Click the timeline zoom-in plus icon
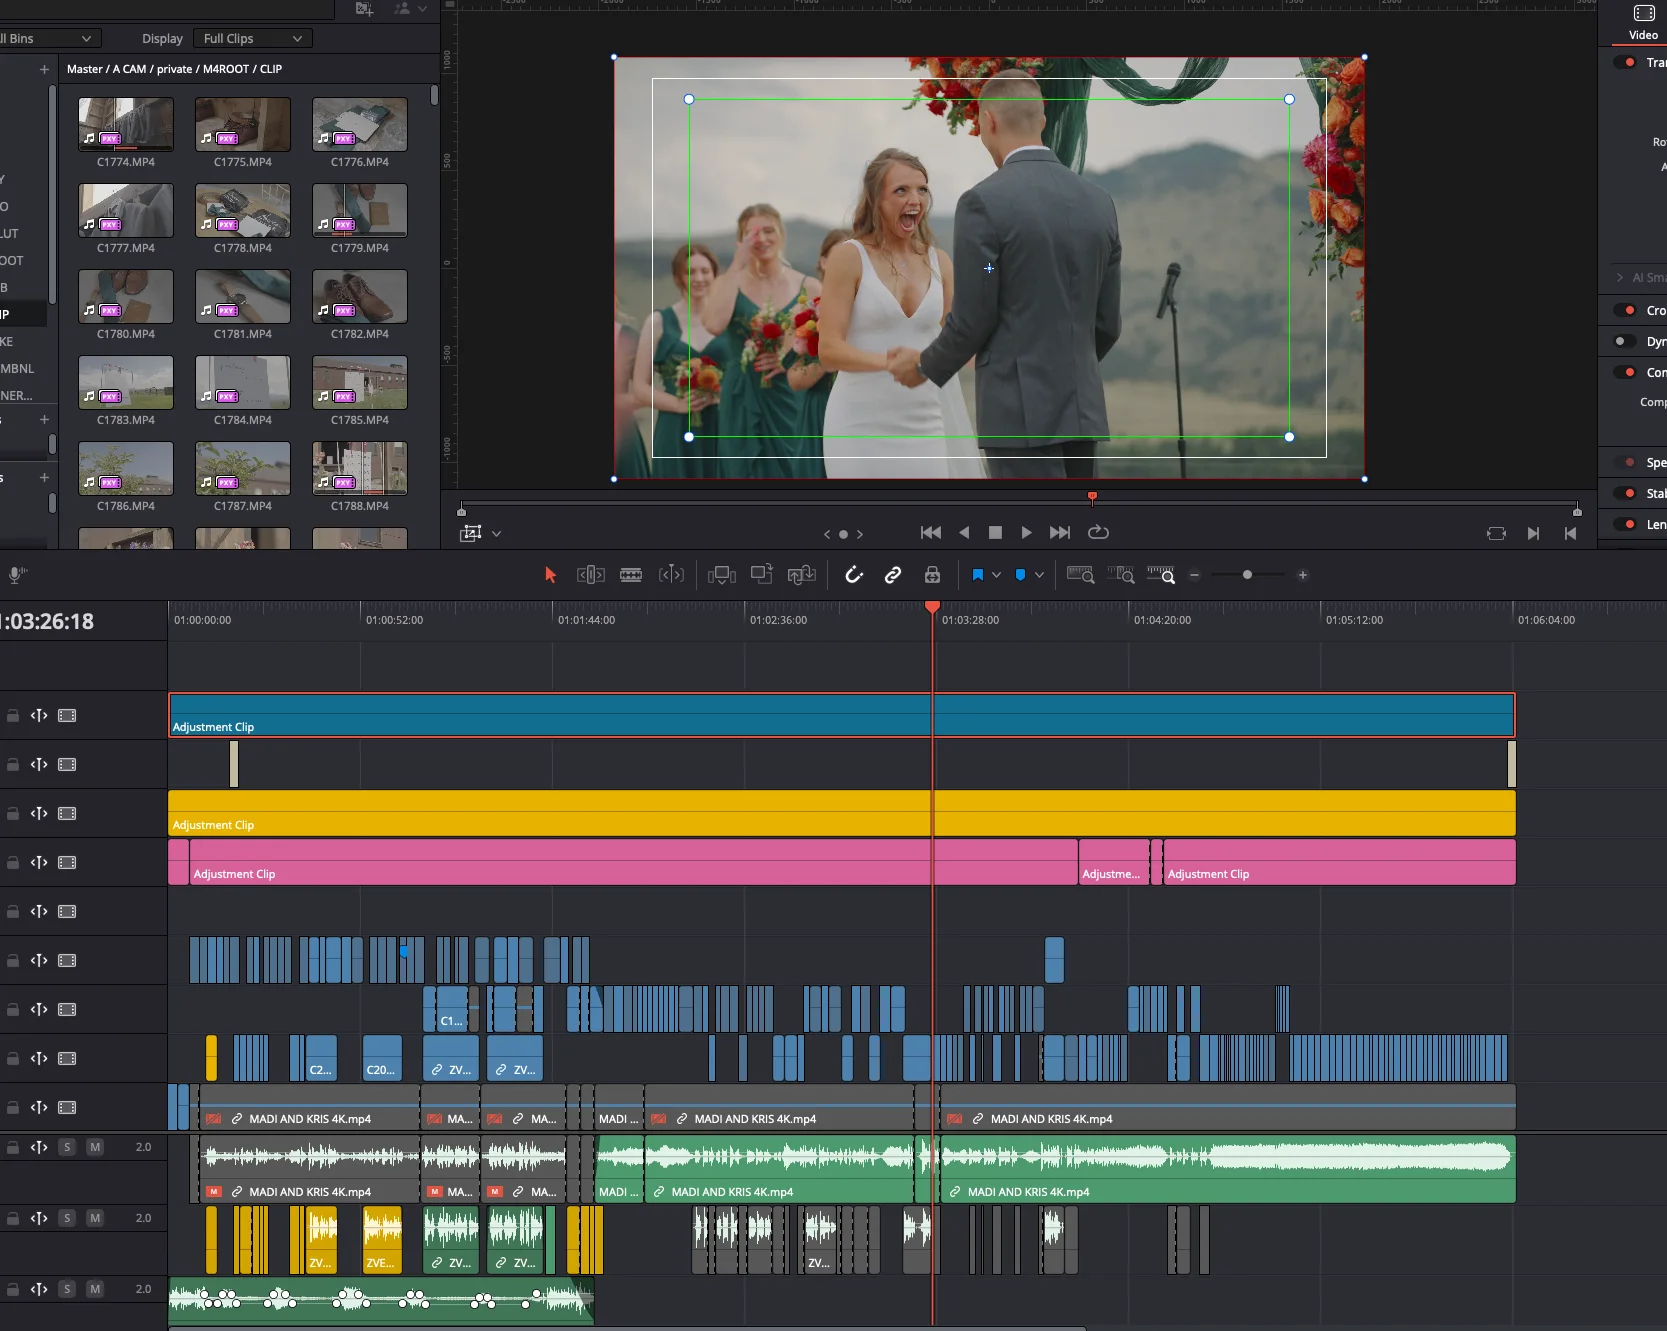1667x1331 pixels. point(1303,575)
